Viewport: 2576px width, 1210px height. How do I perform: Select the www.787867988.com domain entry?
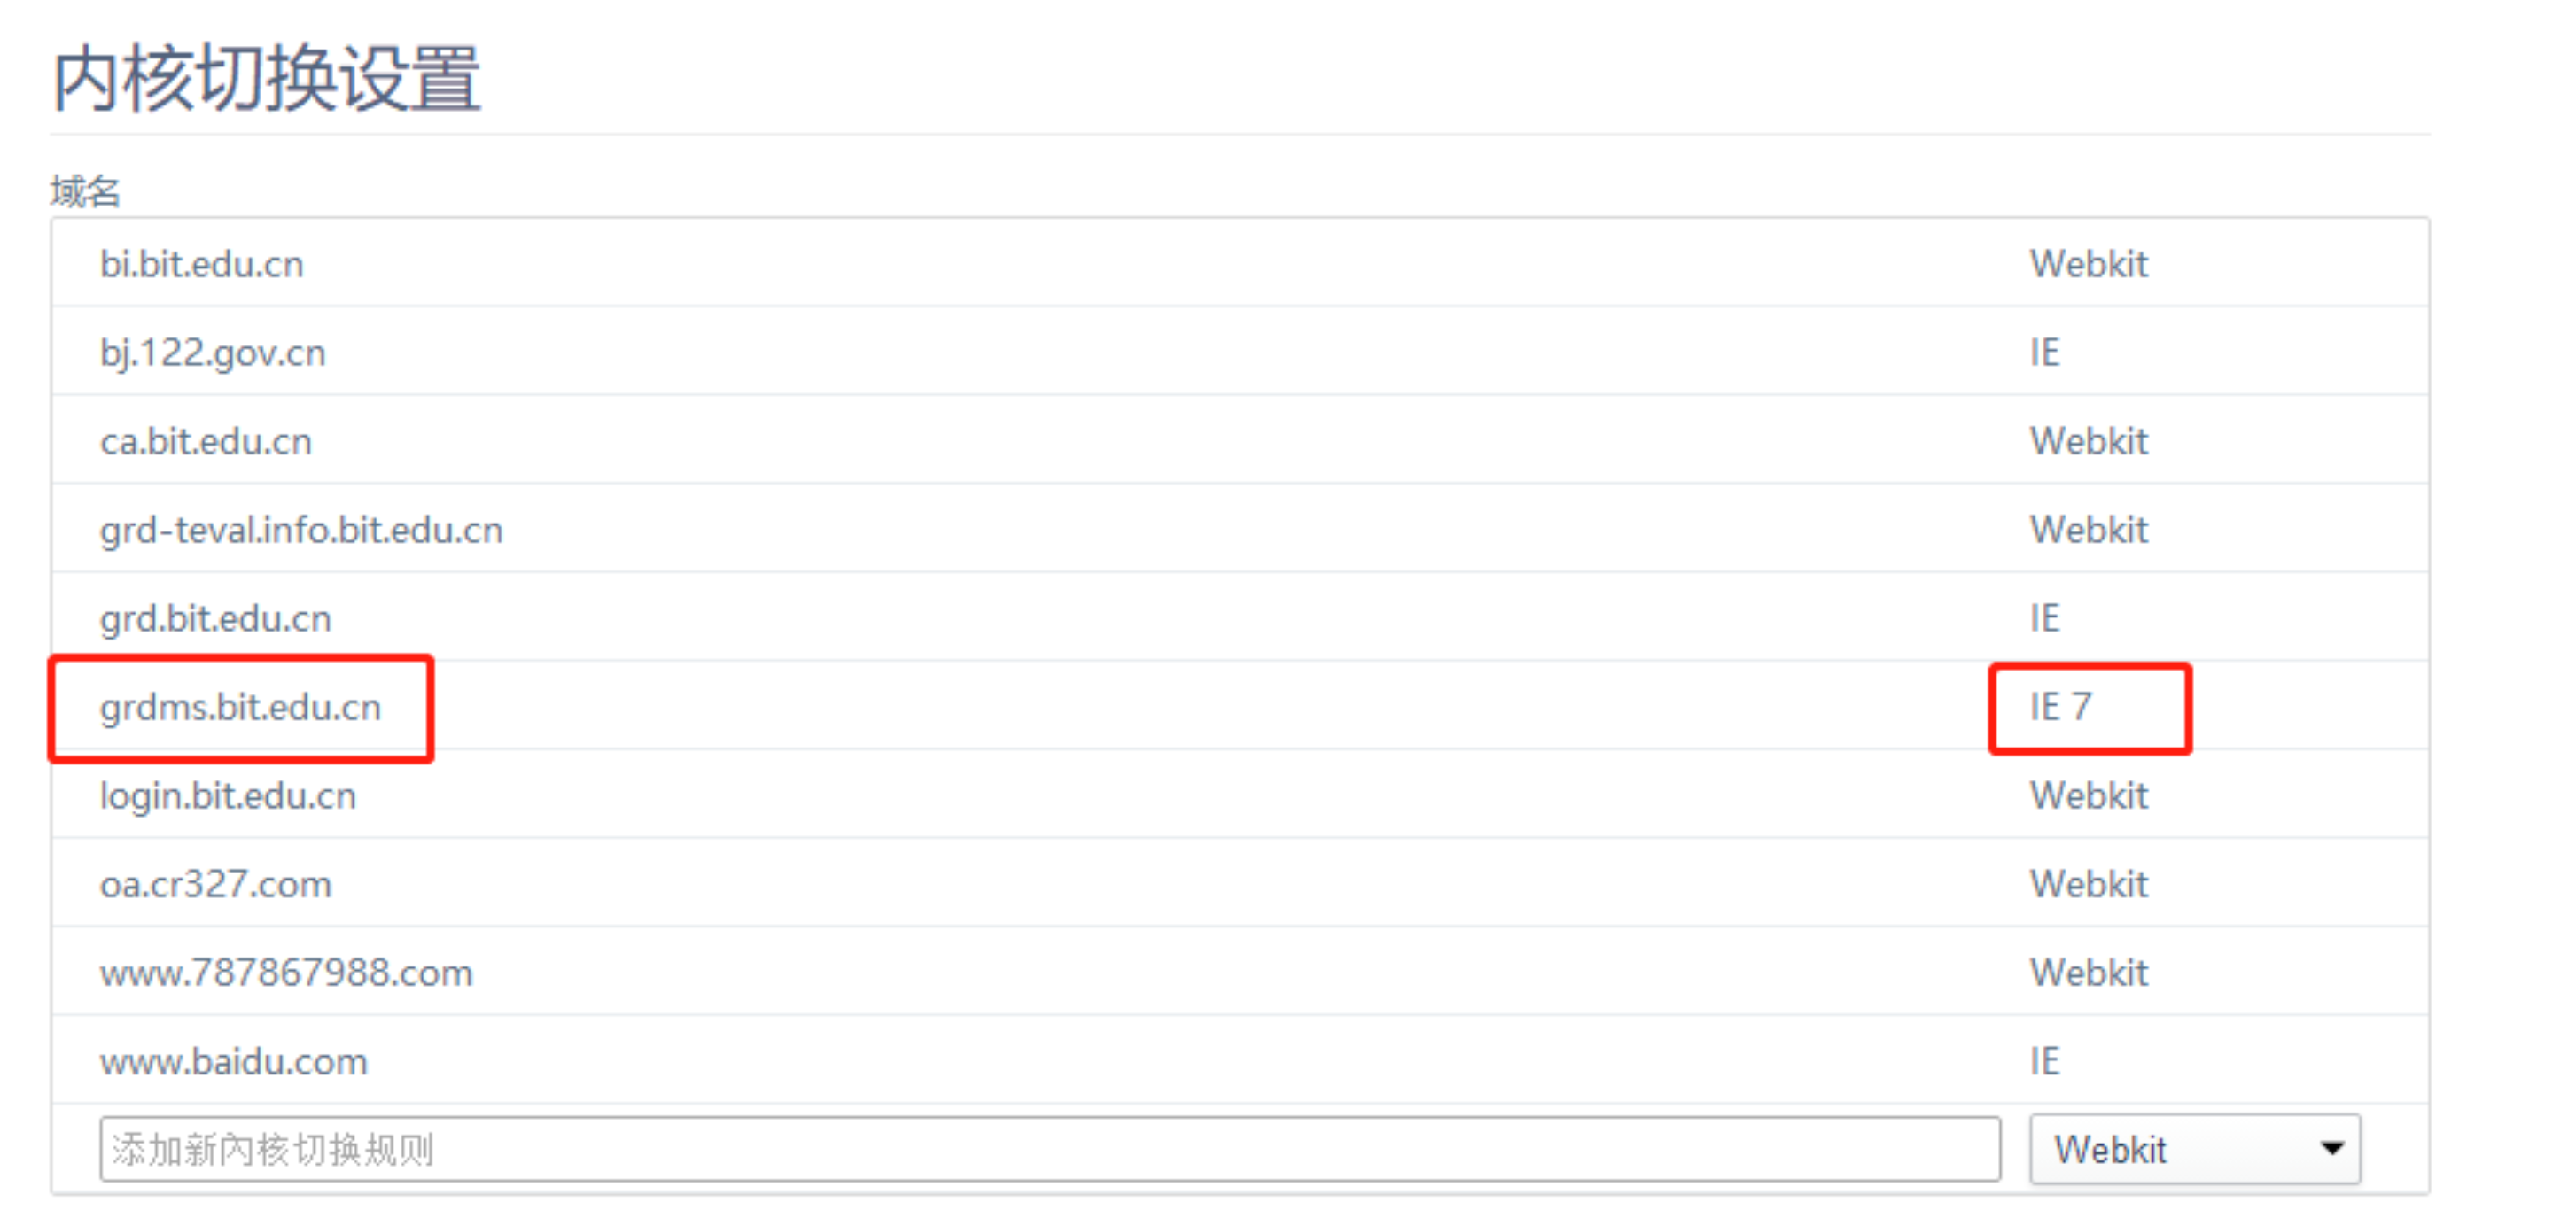point(286,972)
